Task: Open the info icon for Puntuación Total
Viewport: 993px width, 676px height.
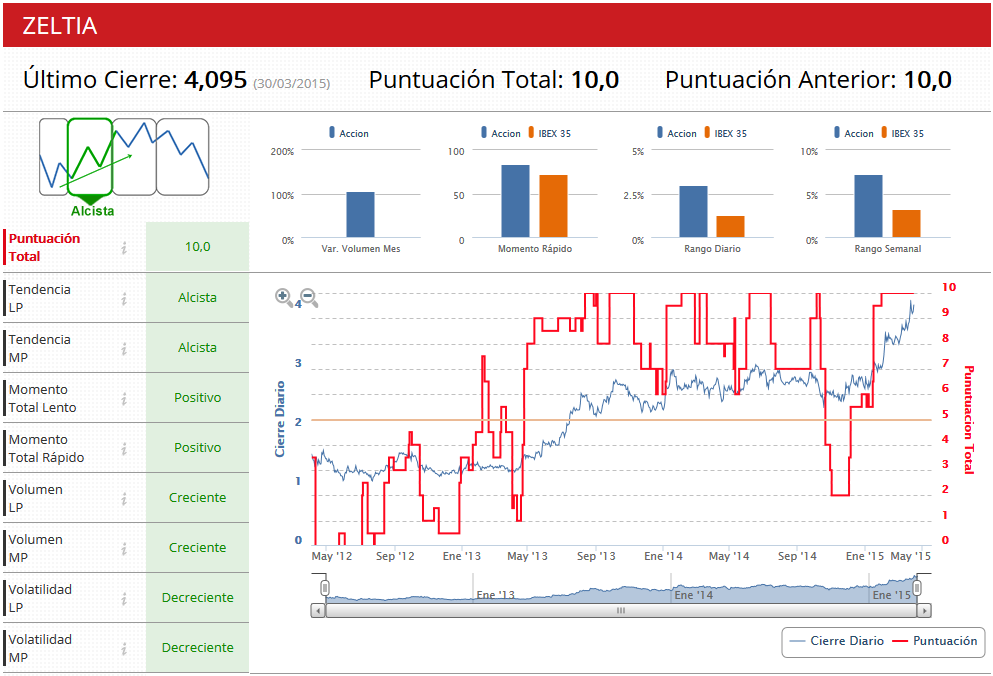Action: (x=124, y=248)
